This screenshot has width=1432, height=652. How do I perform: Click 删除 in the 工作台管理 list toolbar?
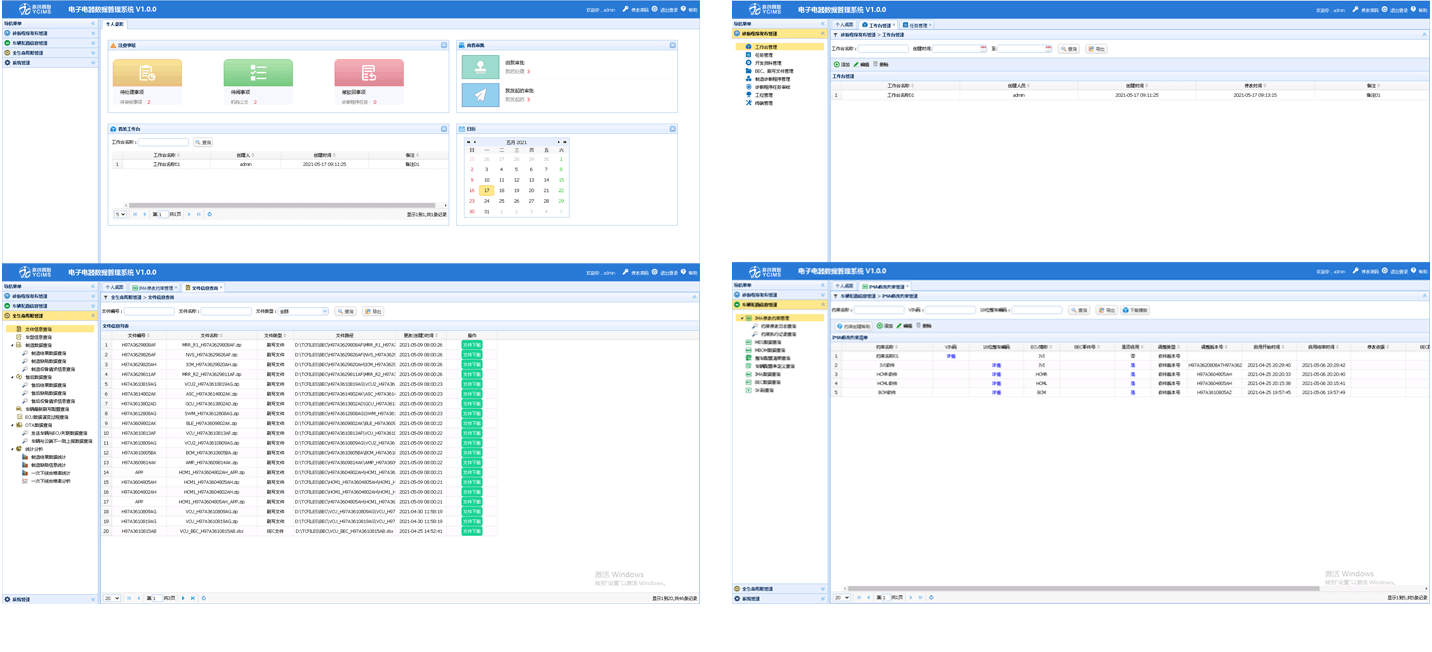(x=881, y=64)
